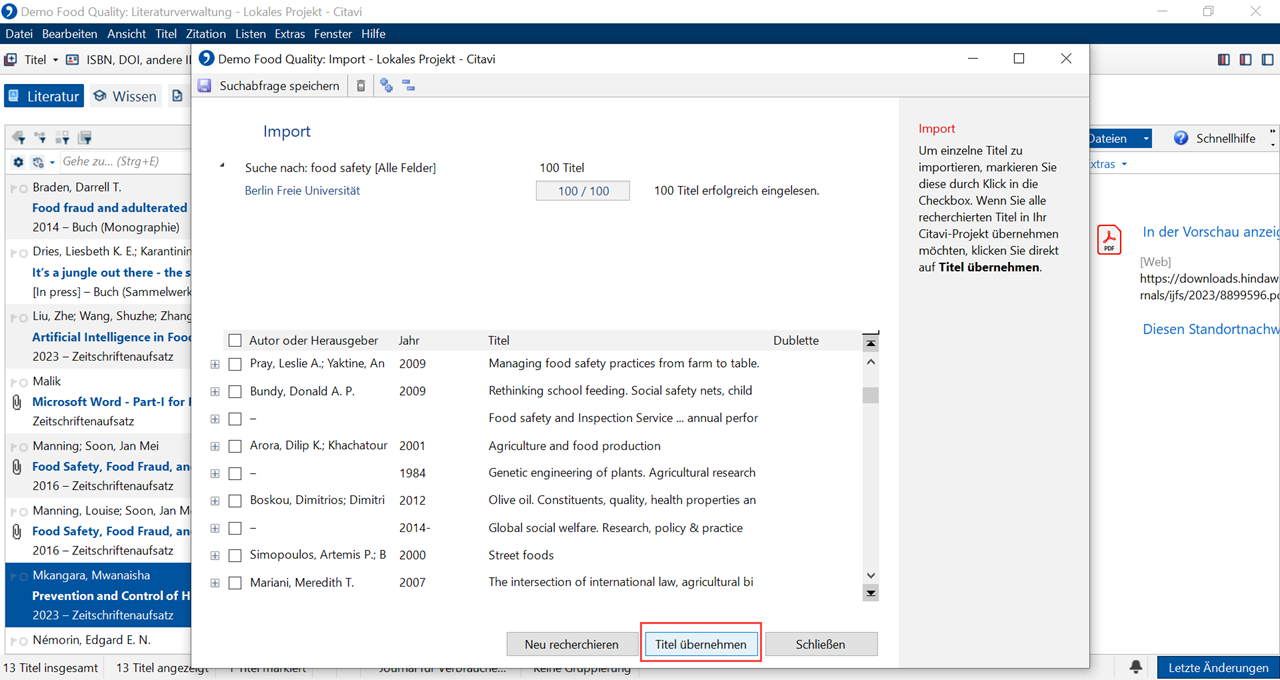
Task: Switch to the Wissen tab
Action: coord(125,96)
